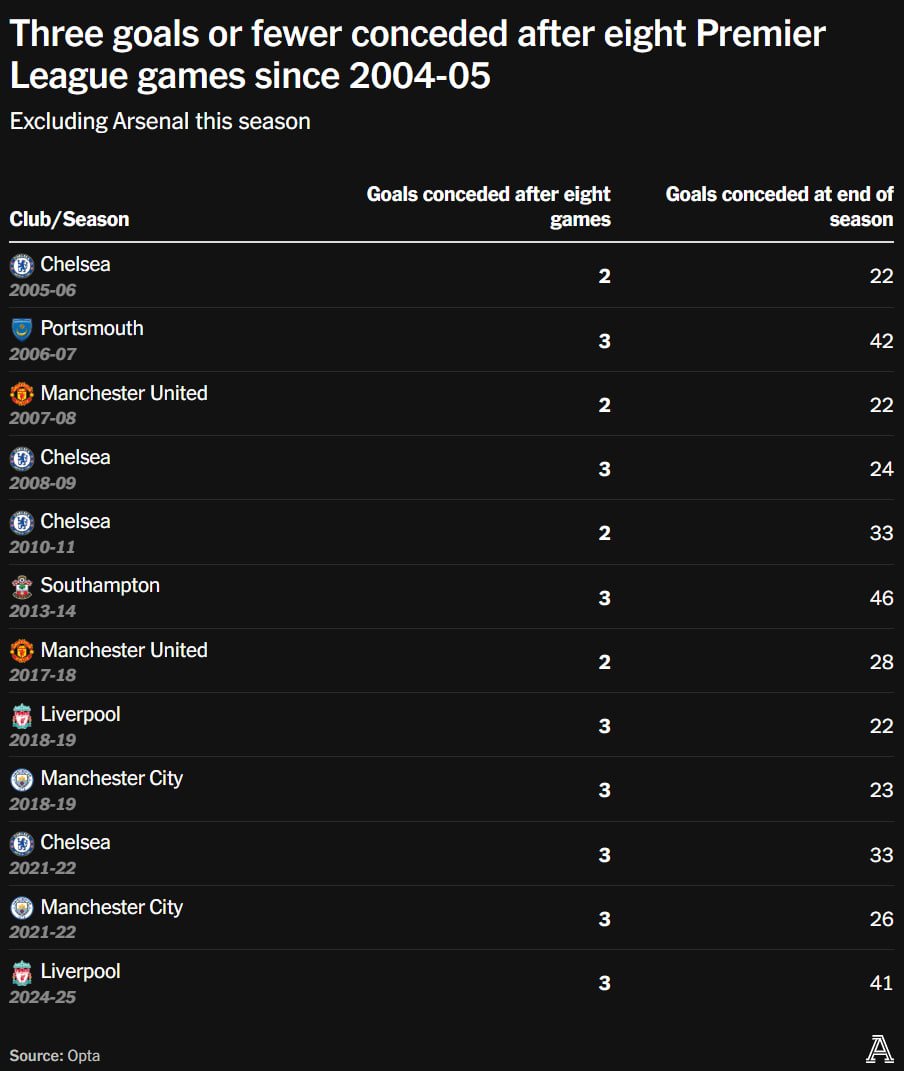Click the Opta source text
Viewport: 904px width, 1071px height.
83,1056
